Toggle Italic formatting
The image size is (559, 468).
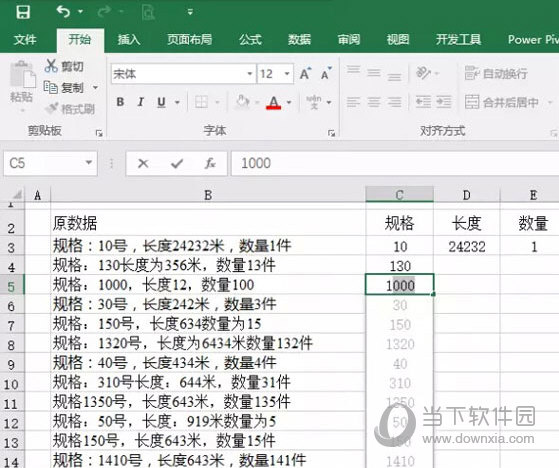click(140, 102)
